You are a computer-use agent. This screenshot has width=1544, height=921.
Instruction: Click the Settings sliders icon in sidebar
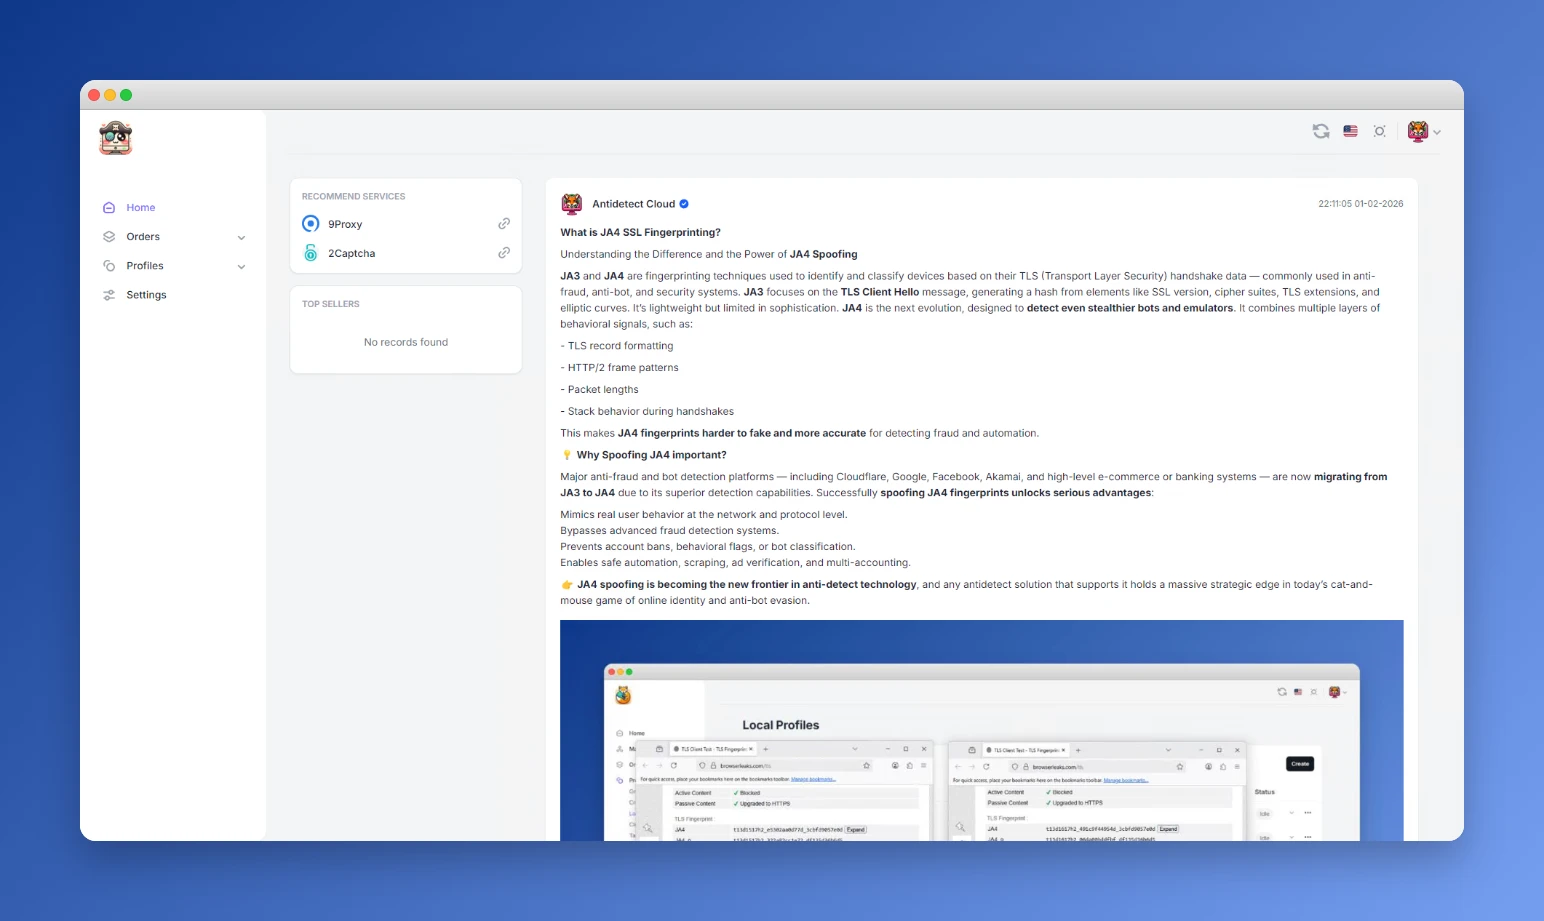point(110,294)
